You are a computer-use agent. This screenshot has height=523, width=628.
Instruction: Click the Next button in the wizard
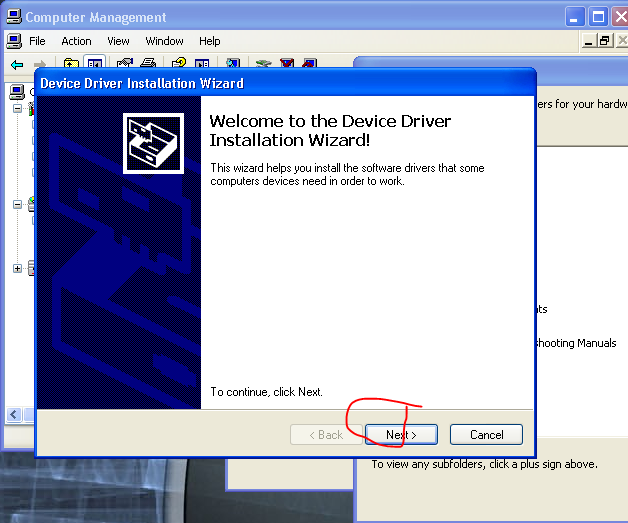point(401,434)
